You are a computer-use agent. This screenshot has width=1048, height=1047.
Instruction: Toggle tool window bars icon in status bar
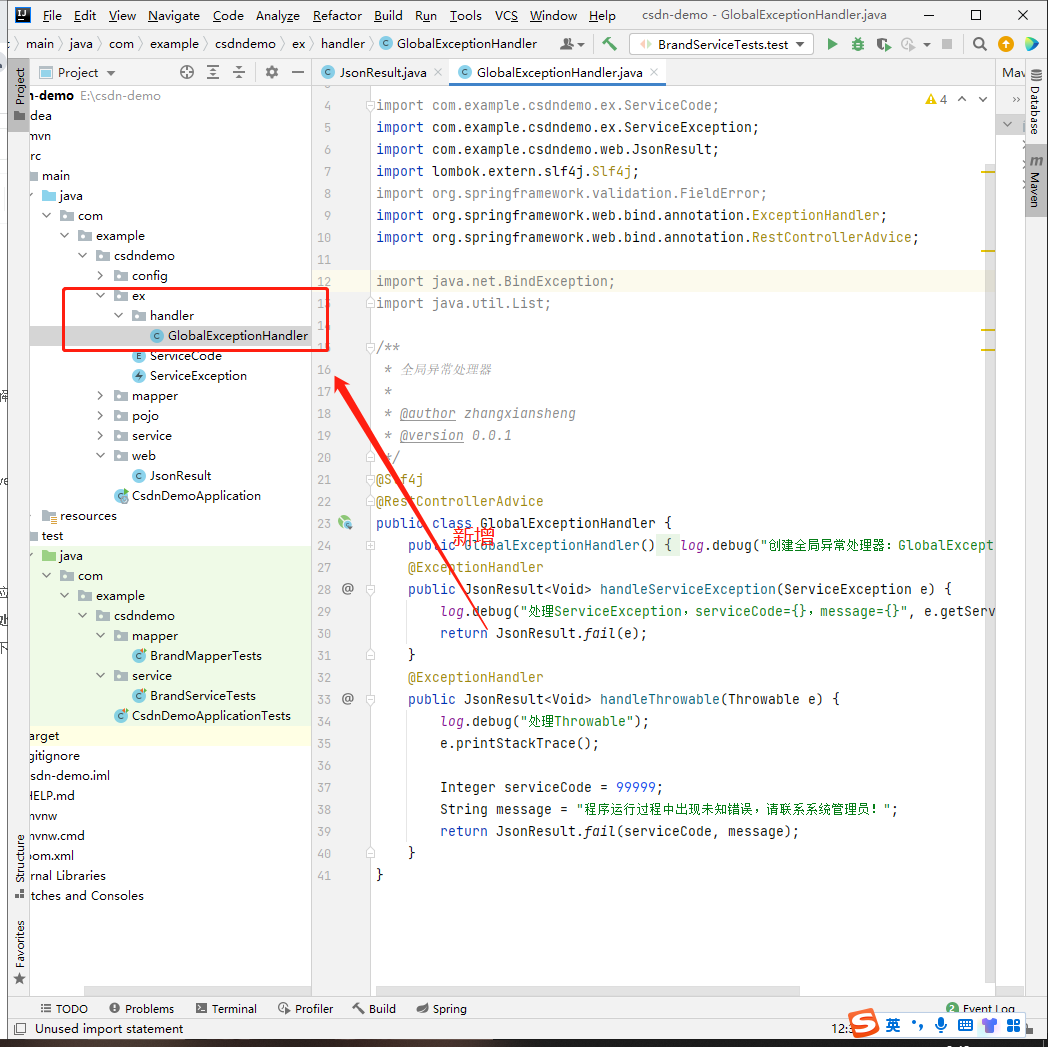(20, 1028)
